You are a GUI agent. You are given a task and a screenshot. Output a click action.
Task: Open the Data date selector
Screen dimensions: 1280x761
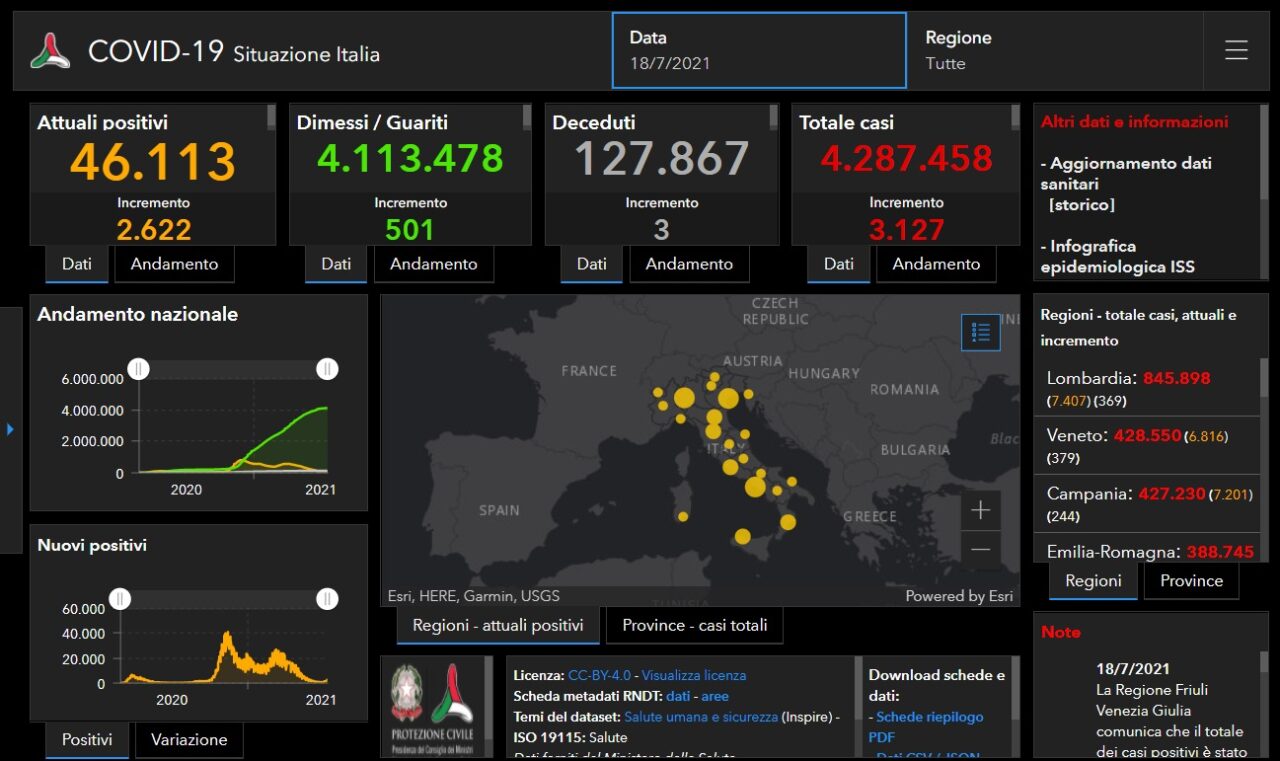(759, 51)
